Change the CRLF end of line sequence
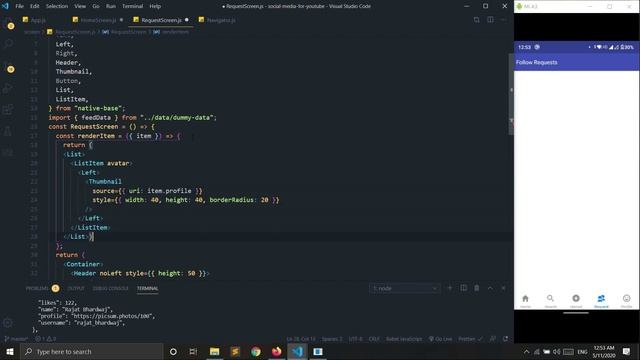 374,339
